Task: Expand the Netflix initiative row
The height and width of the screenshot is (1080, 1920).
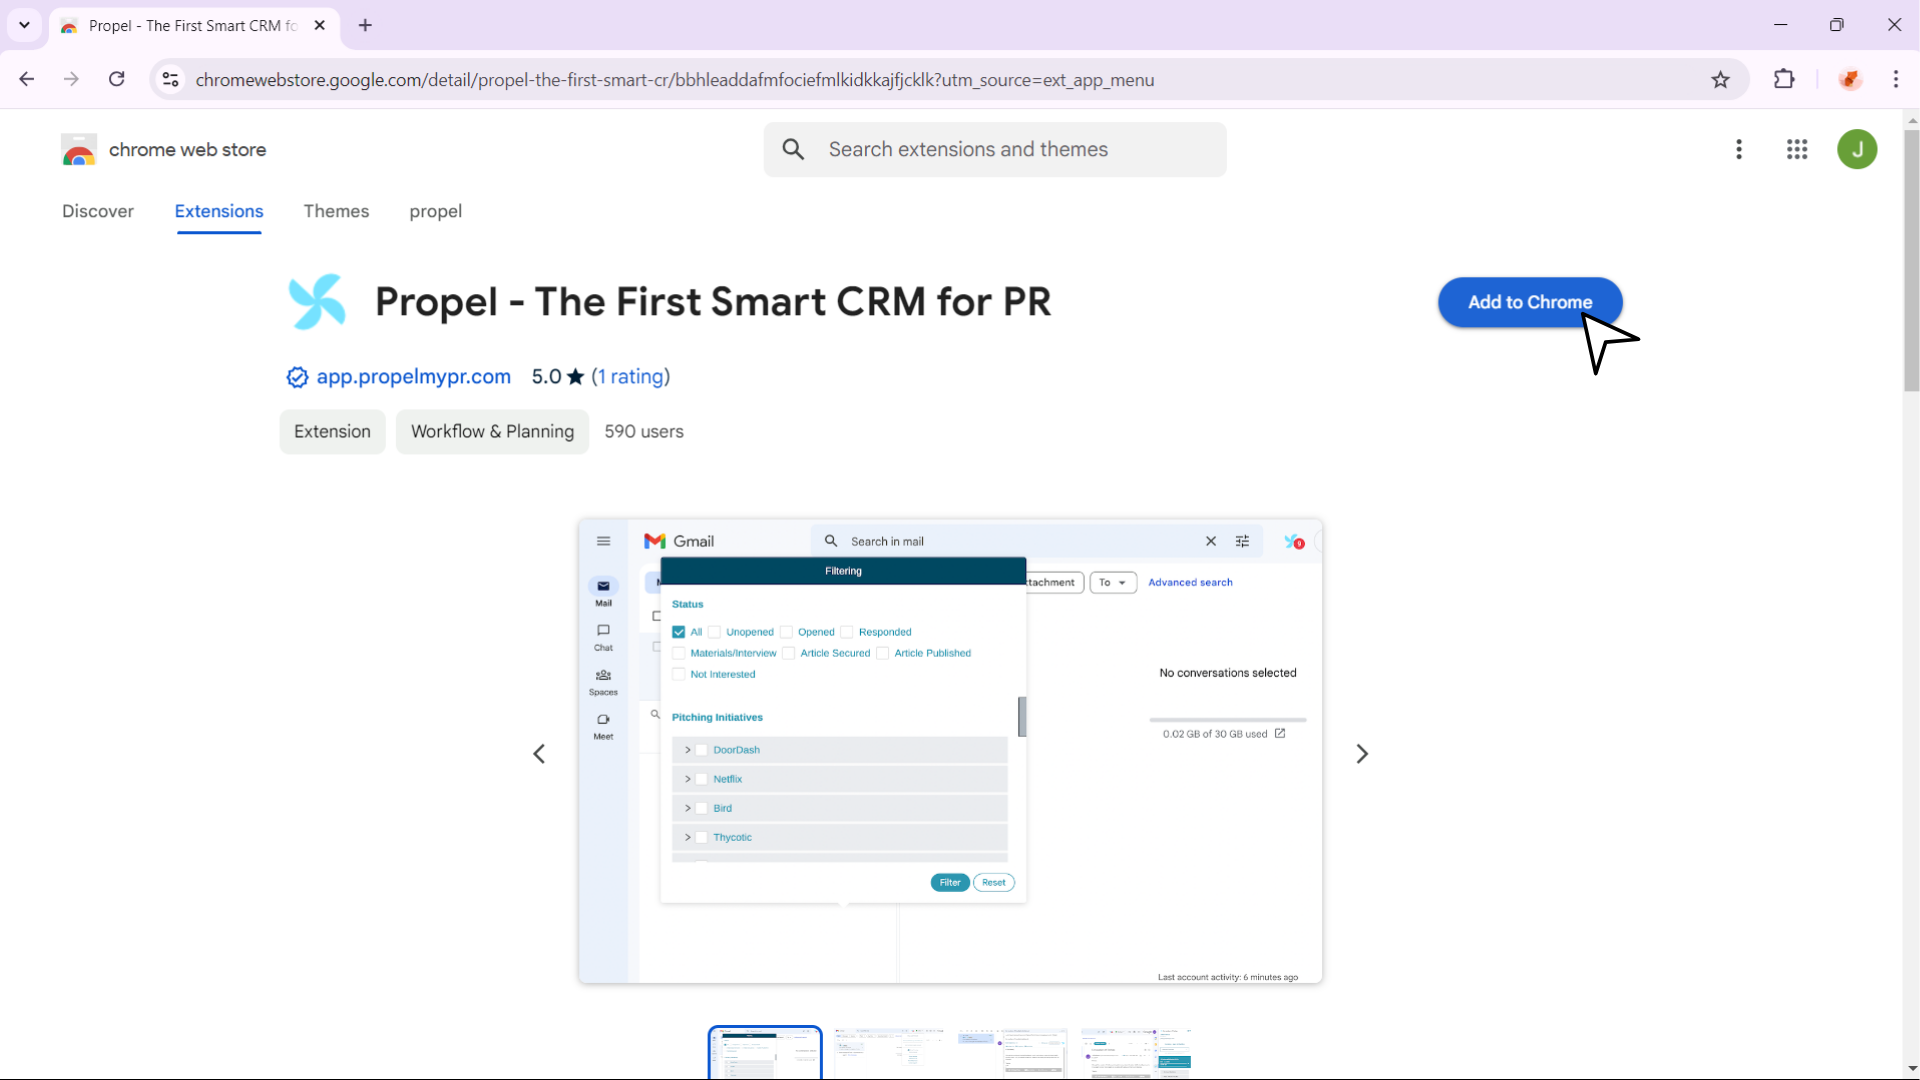Action: tap(688, 779)
